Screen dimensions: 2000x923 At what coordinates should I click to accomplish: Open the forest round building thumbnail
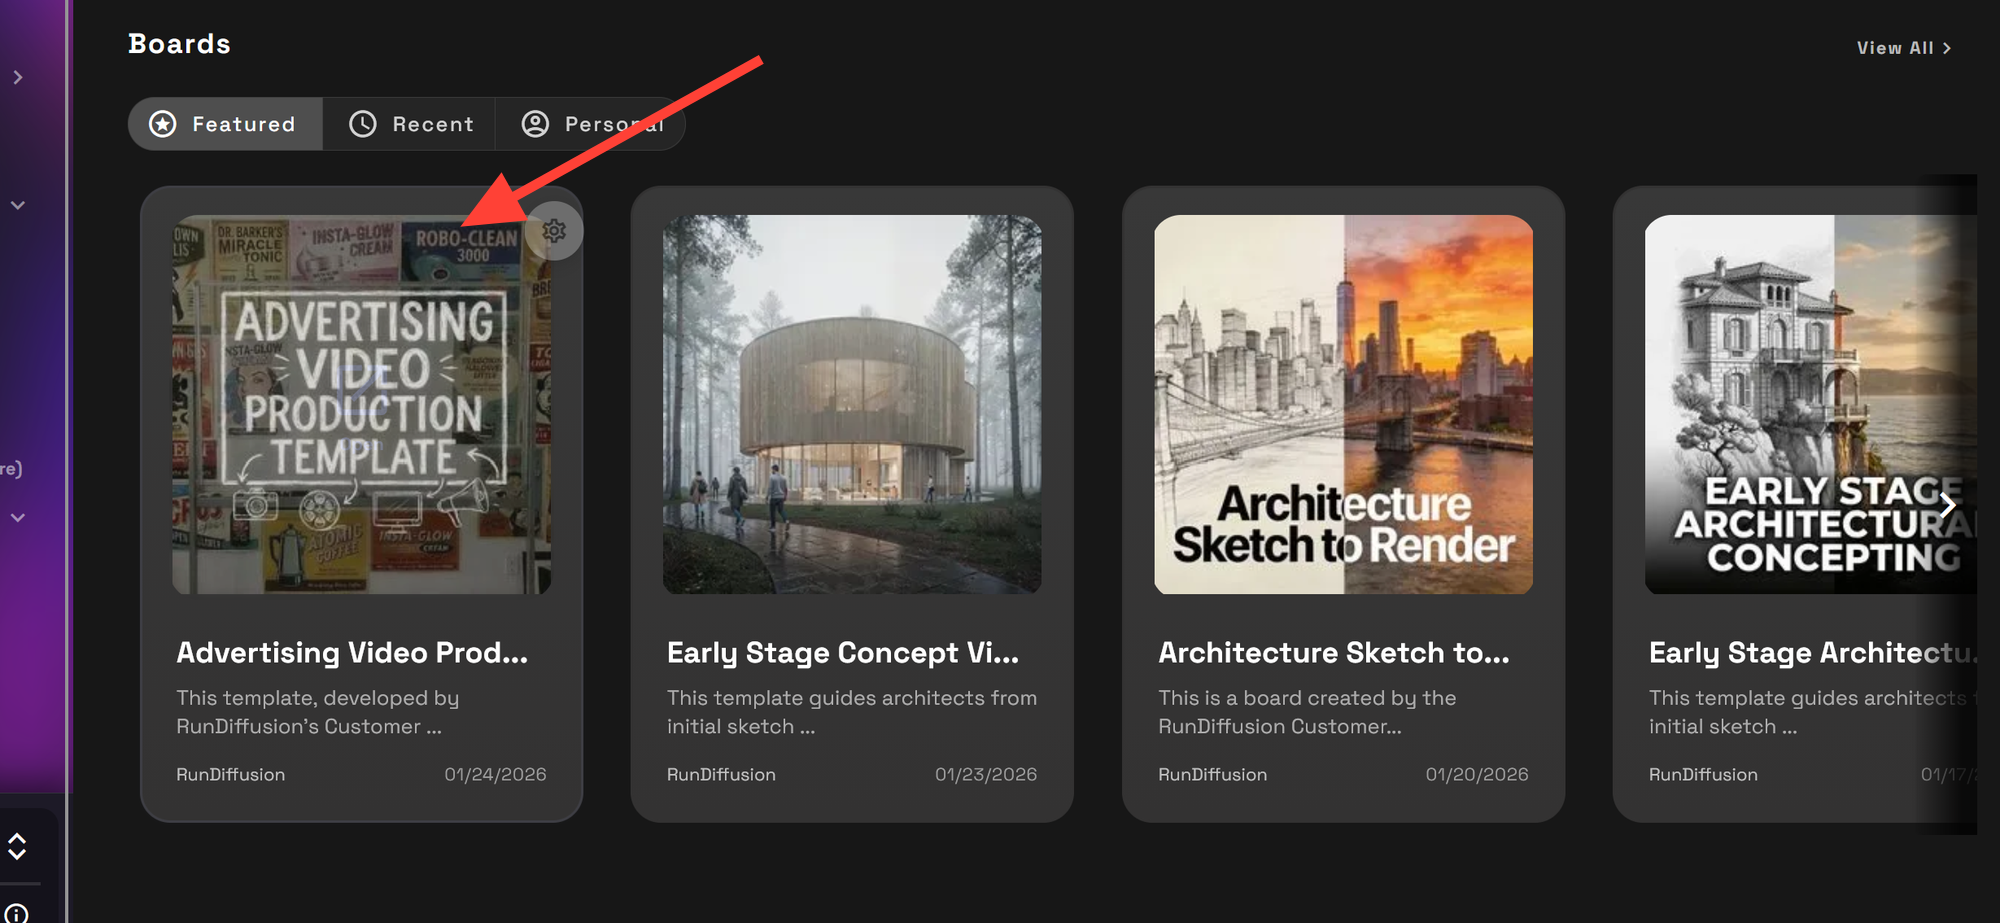click(x=852, y=404)
